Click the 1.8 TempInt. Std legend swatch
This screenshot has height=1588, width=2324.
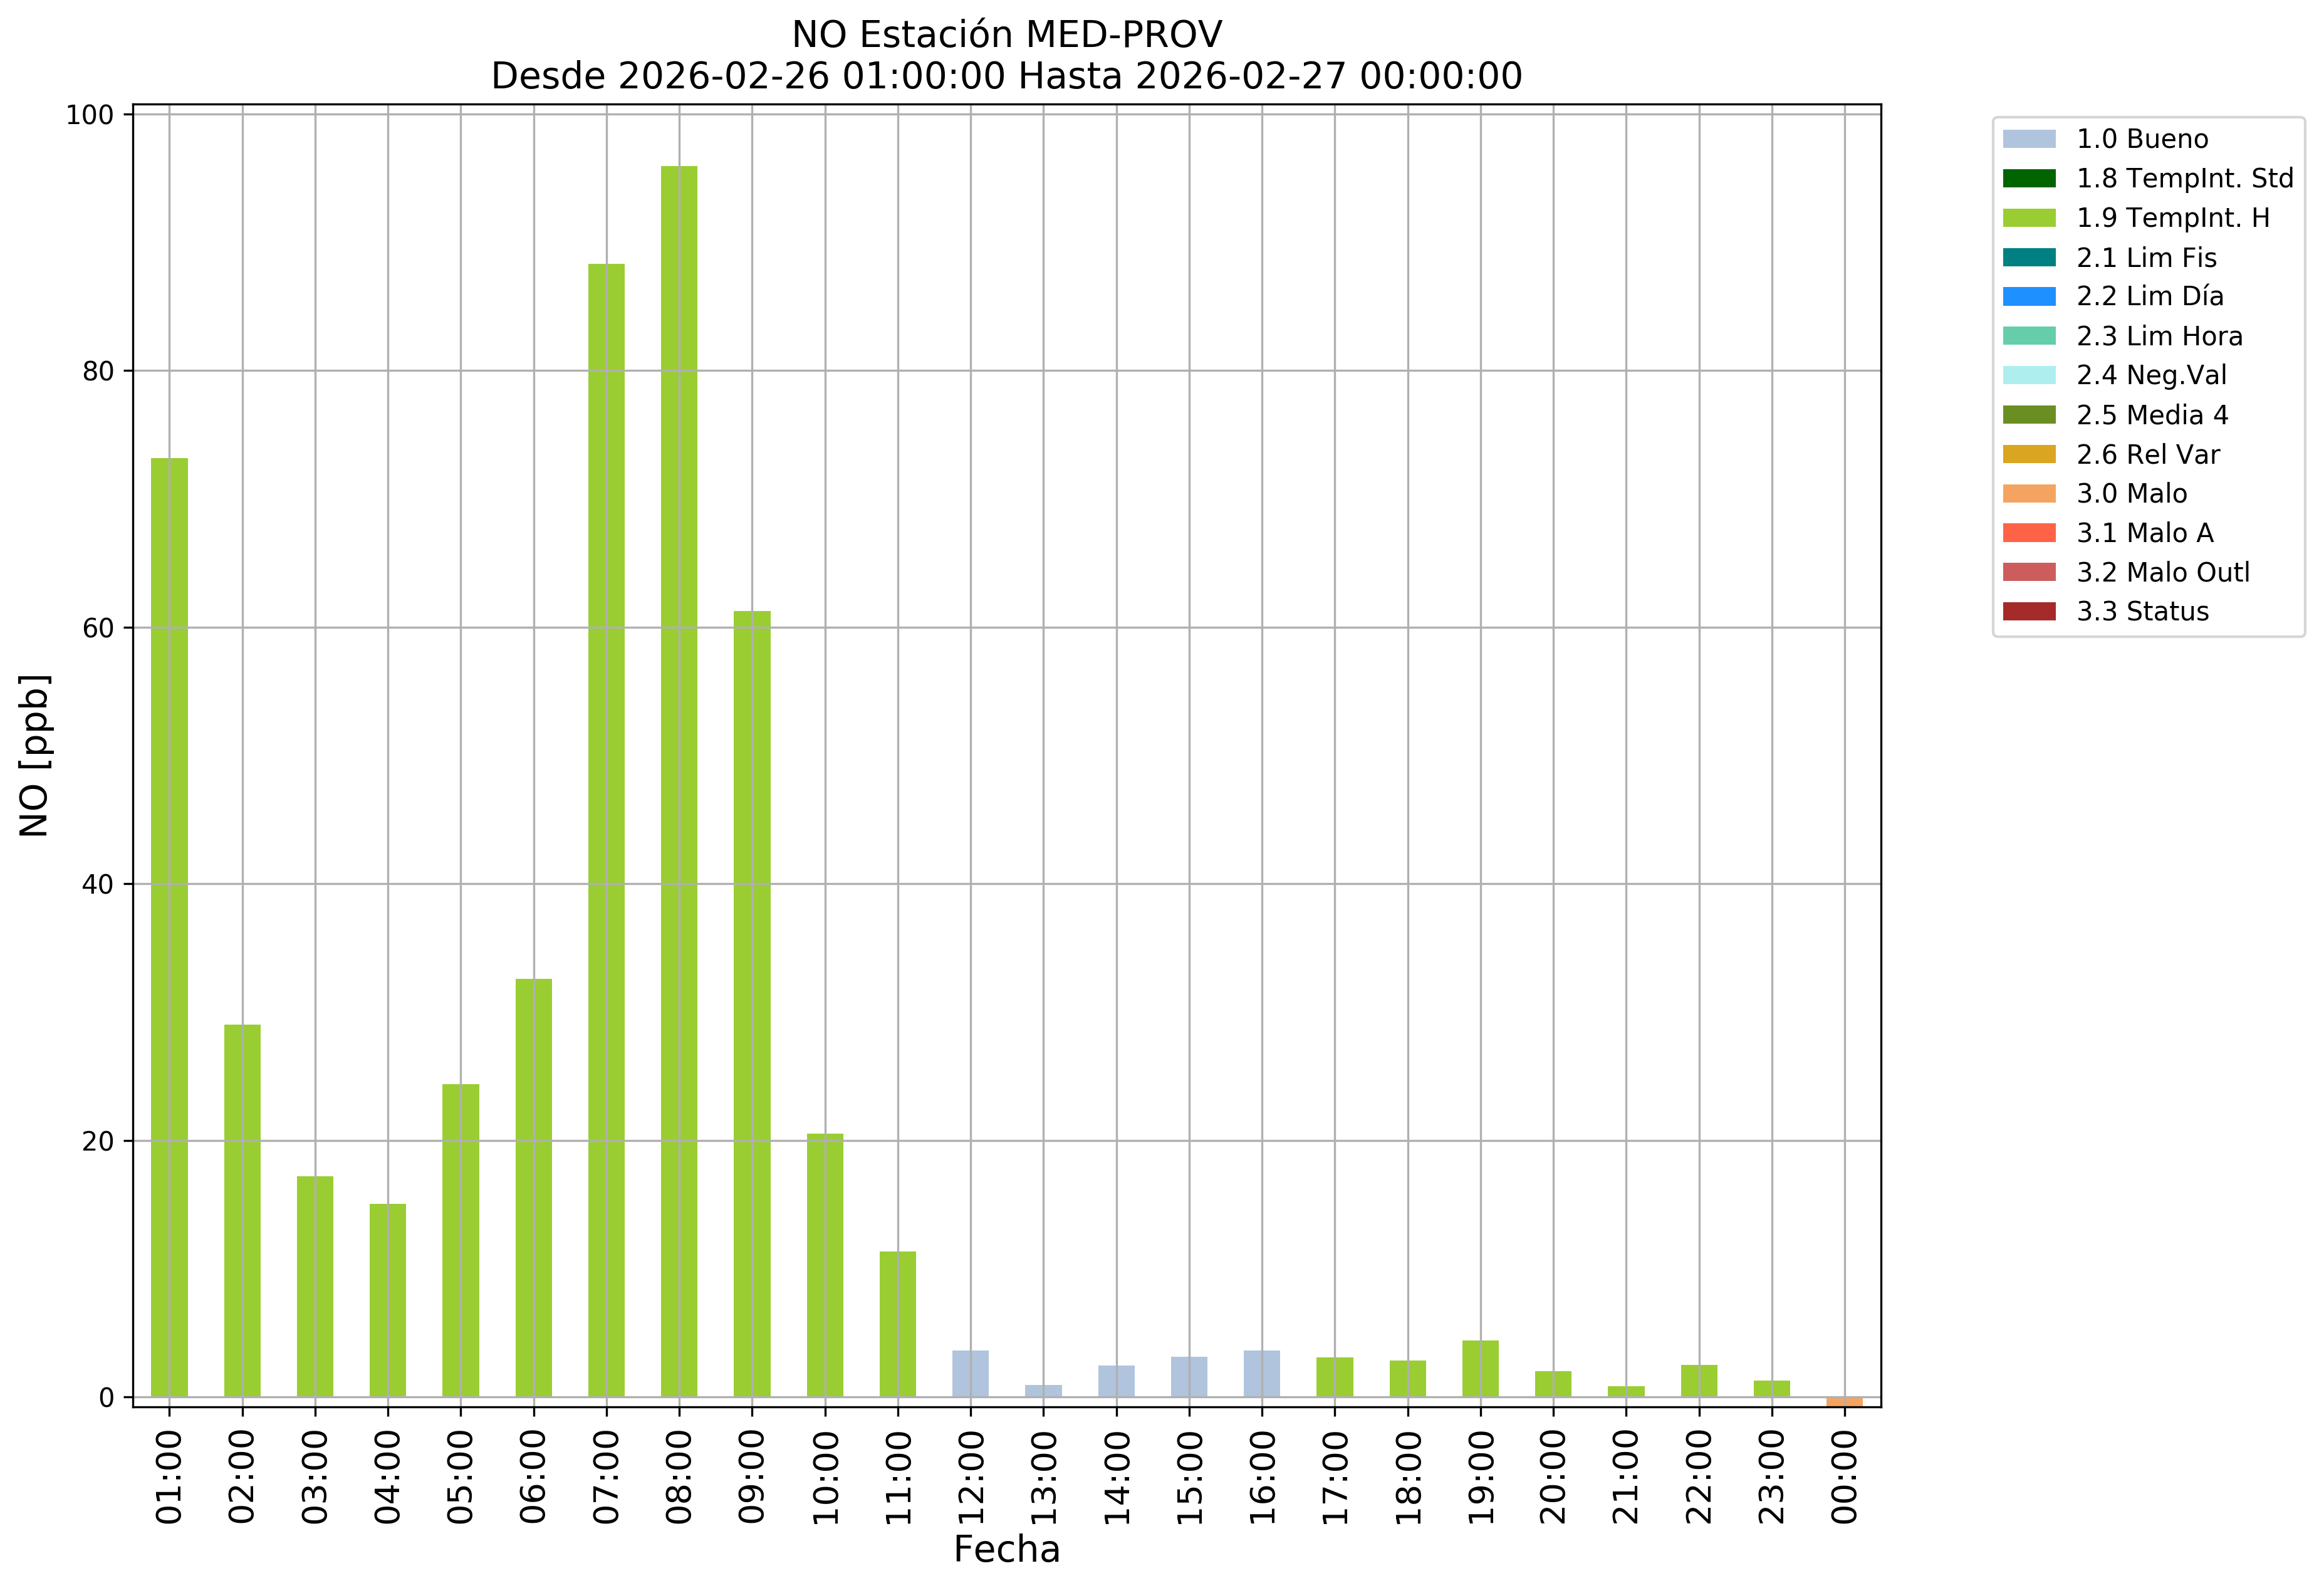pyautogui.click(x=2029, y=179)
